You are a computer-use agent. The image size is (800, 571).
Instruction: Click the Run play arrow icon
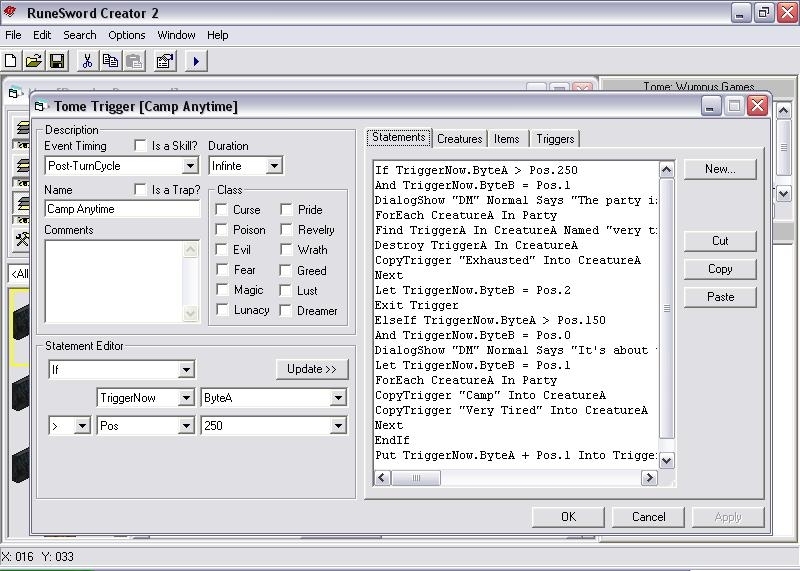coord(196,61)
